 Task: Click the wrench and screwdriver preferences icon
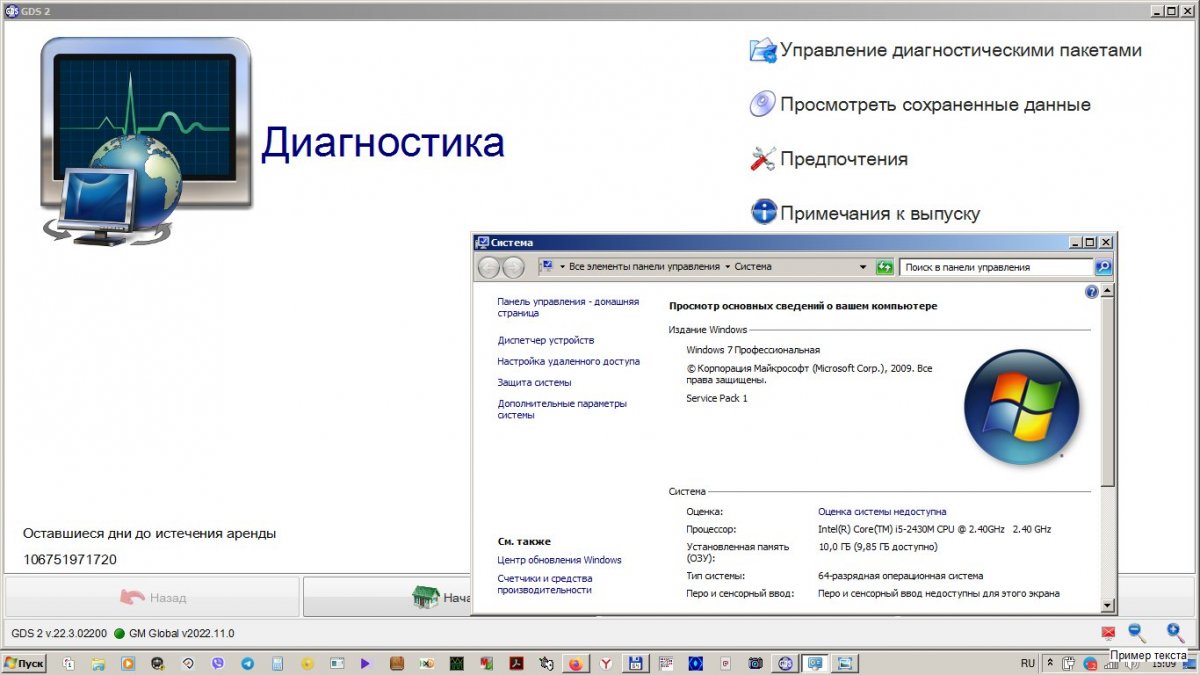[763, 158]
